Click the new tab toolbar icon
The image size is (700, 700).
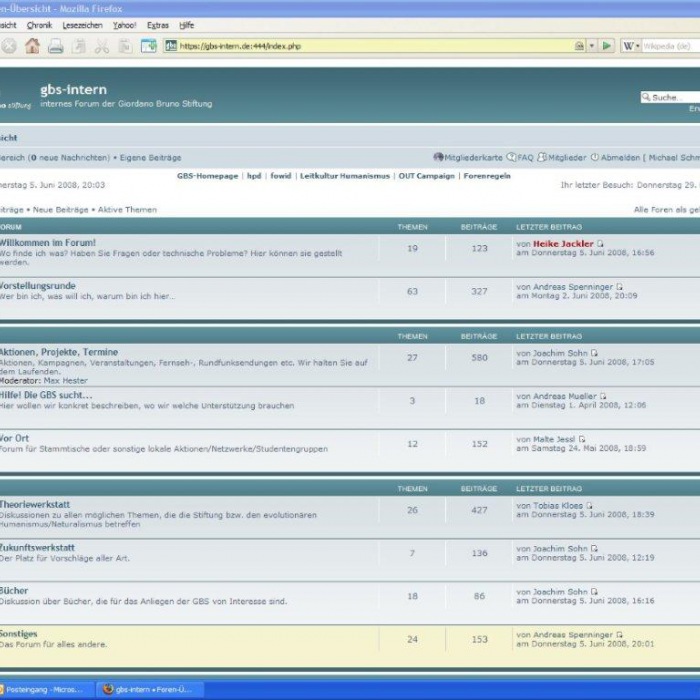[149, 46]
